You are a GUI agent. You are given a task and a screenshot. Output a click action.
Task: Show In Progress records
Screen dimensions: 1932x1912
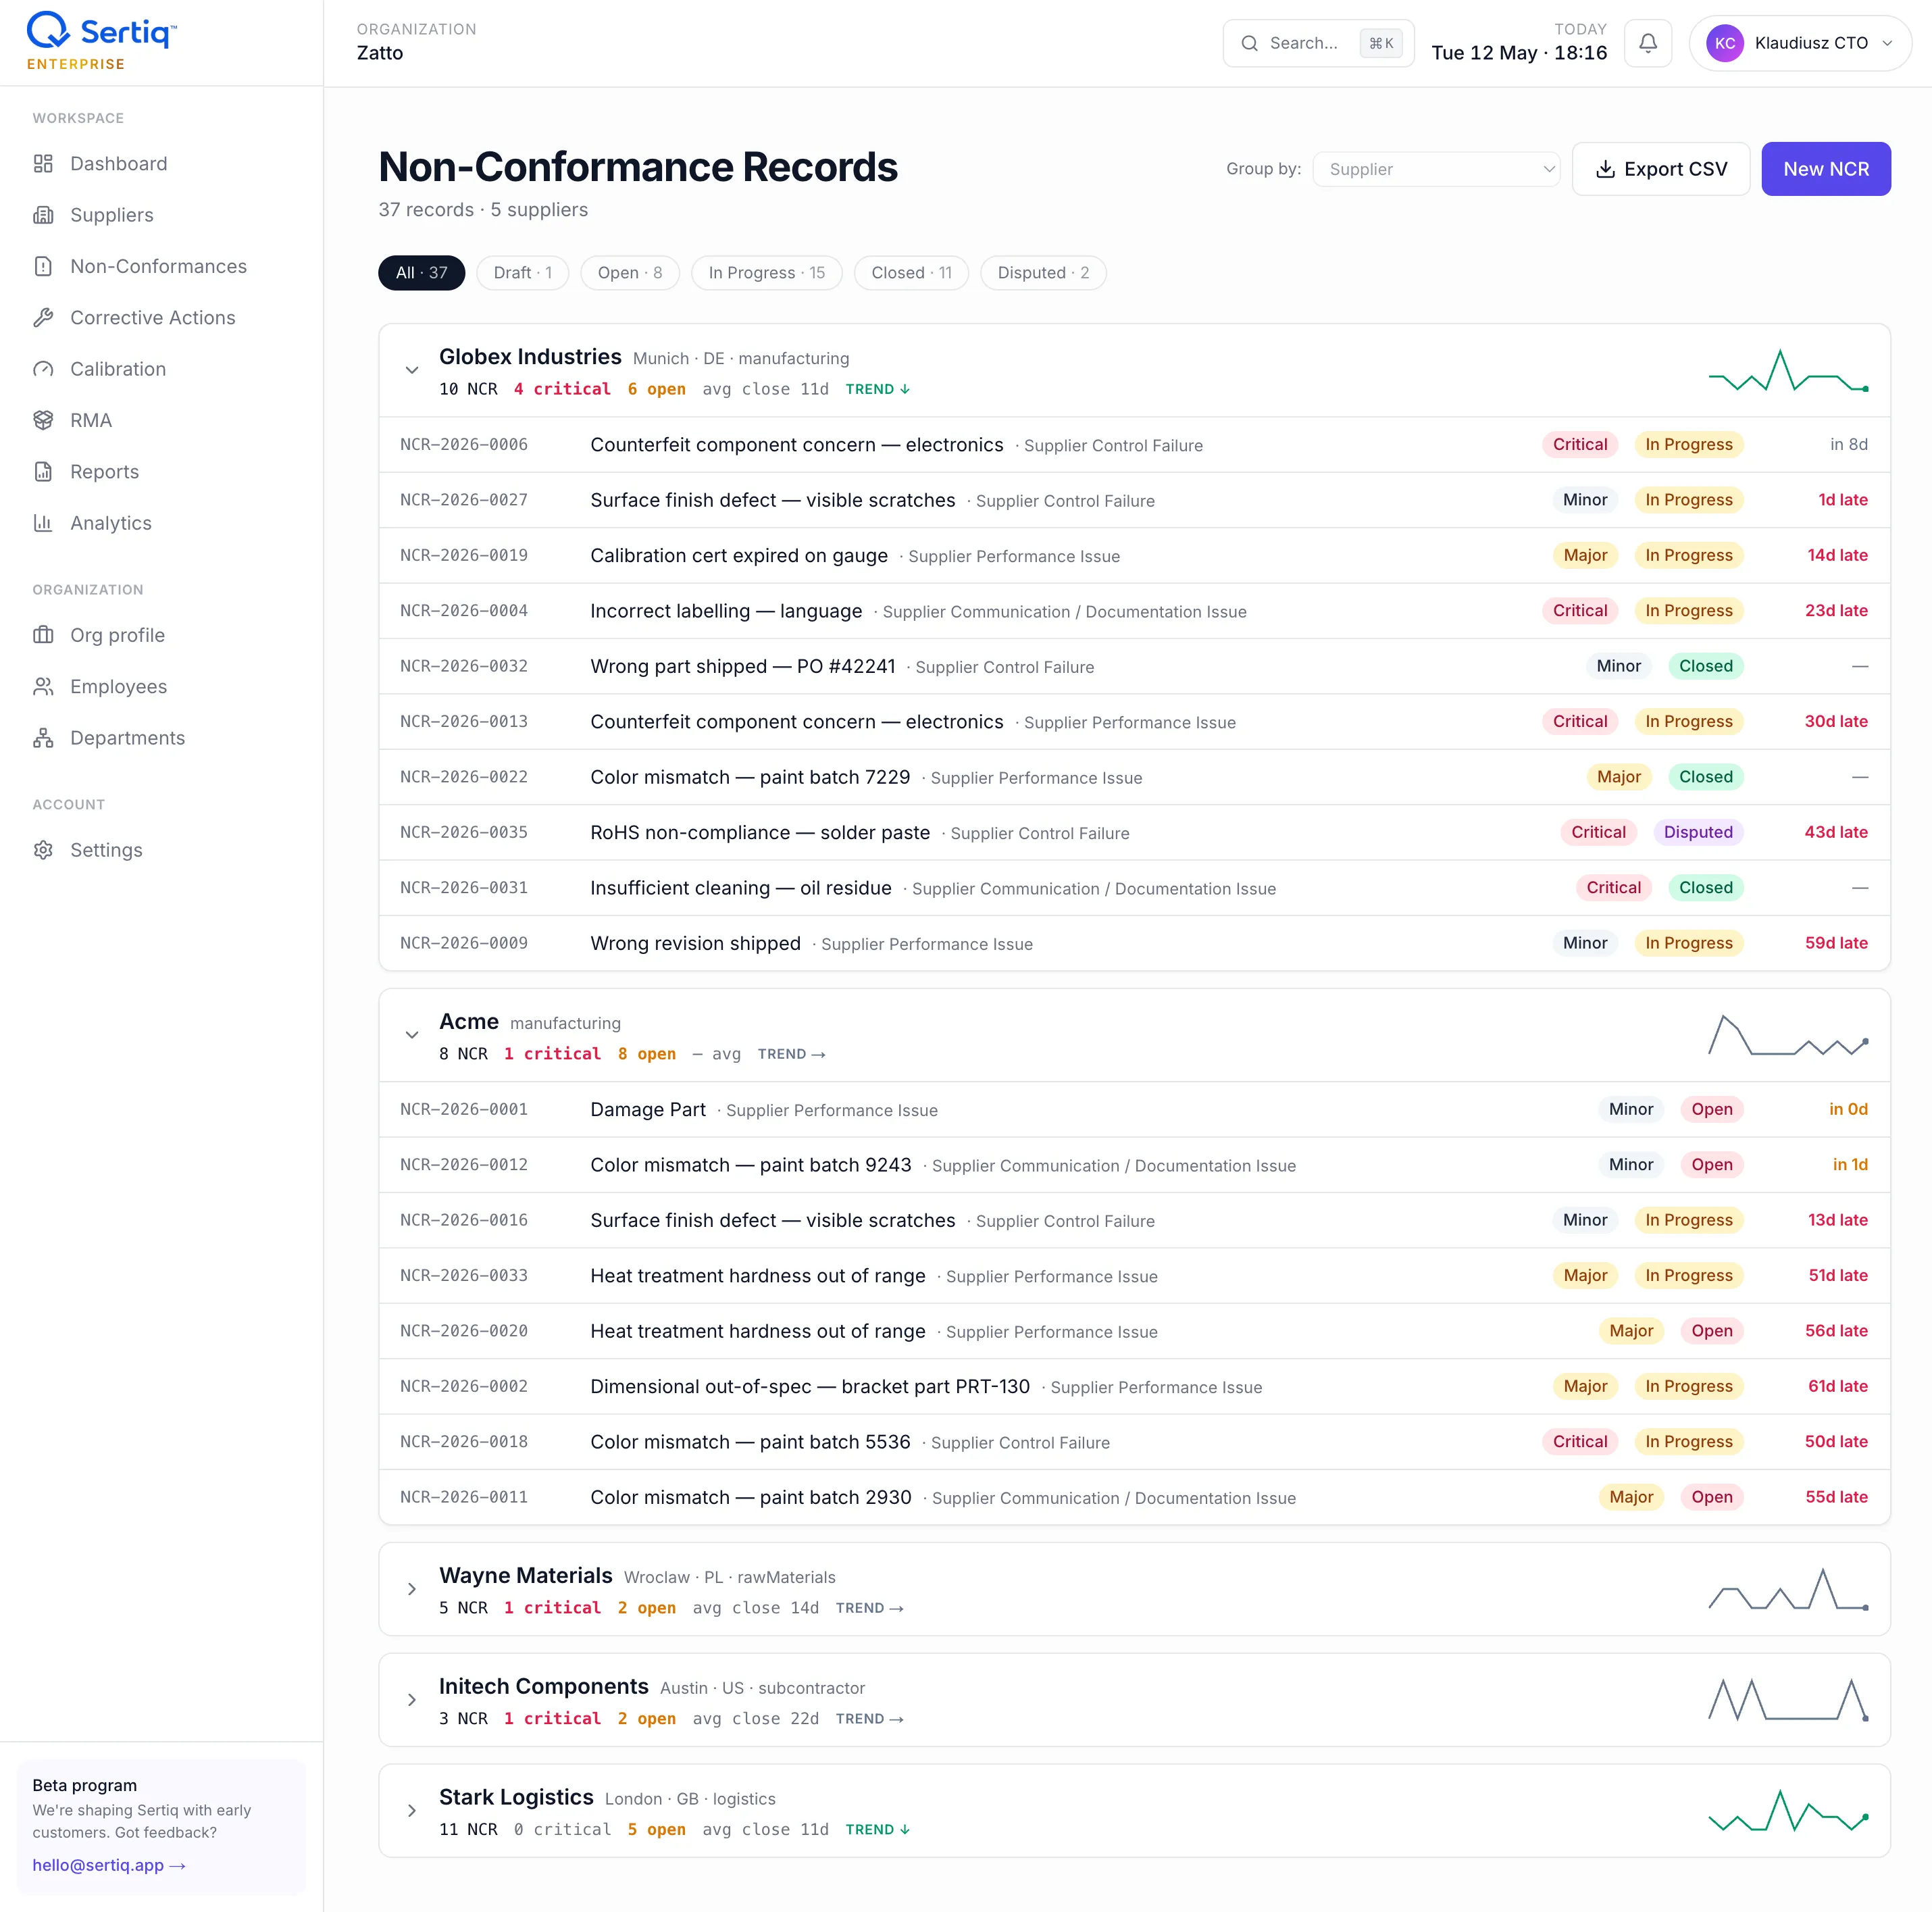coord(766,273)
